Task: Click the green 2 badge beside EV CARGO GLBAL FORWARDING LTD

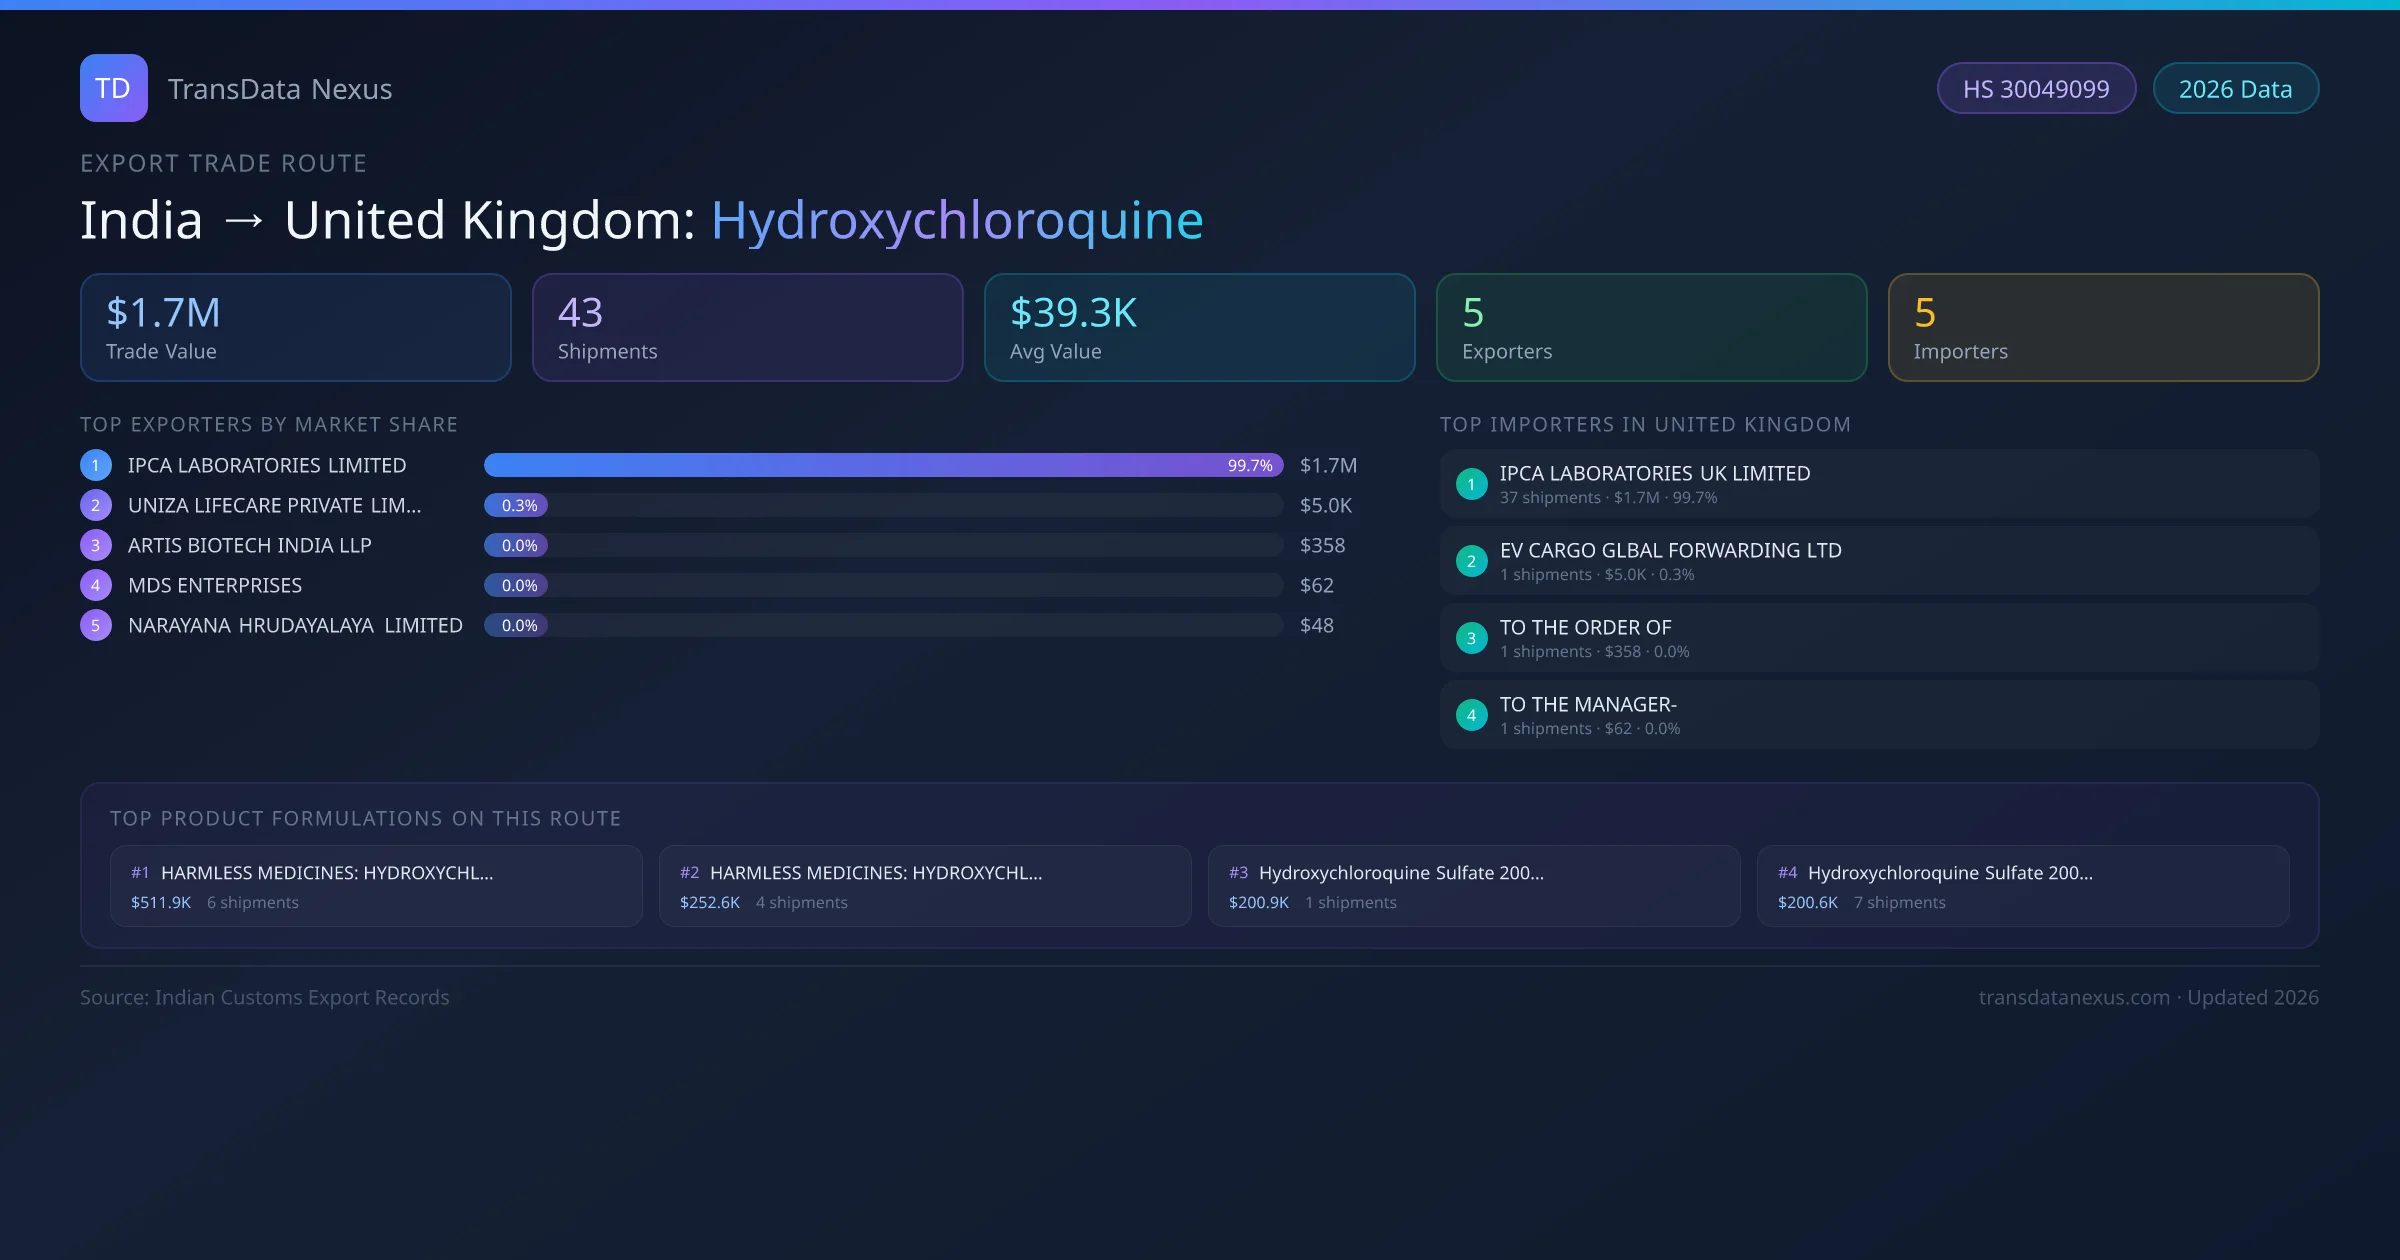Action: tap(1471, 561)
